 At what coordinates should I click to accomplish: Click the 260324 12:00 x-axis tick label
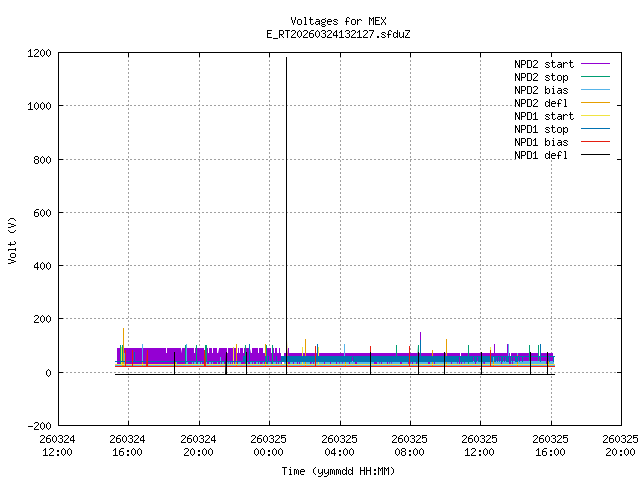click(x=57, y=445)
